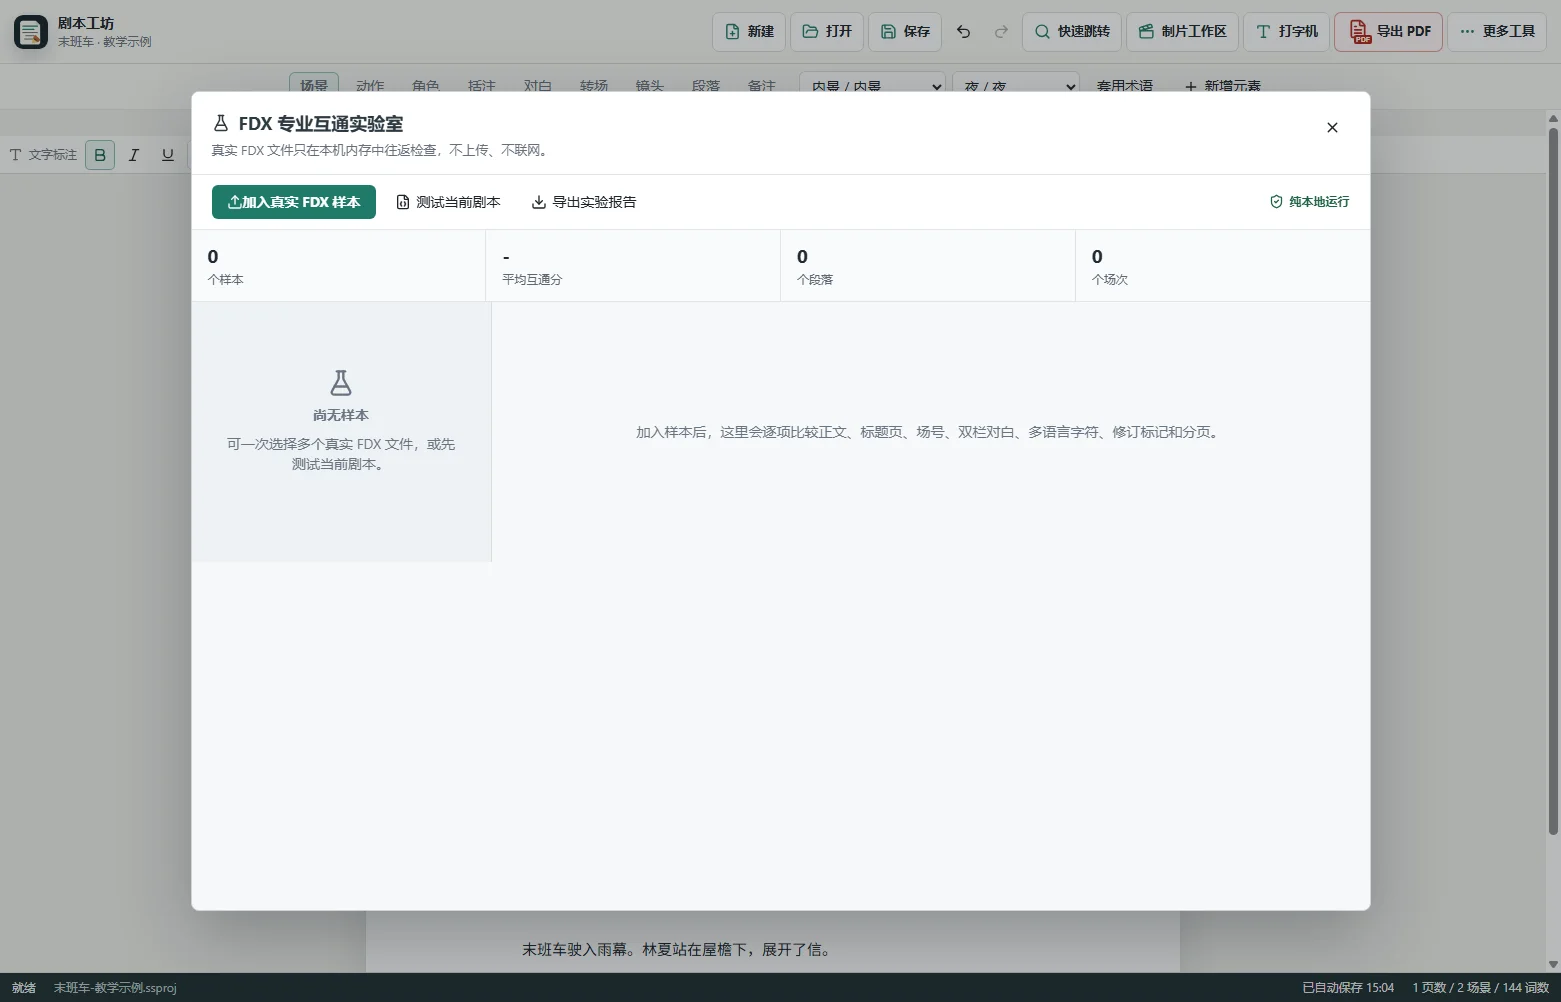Click the flask icon above 尚无样本
Viewport: 1561px width, 1002px height.
coord(341,383)
